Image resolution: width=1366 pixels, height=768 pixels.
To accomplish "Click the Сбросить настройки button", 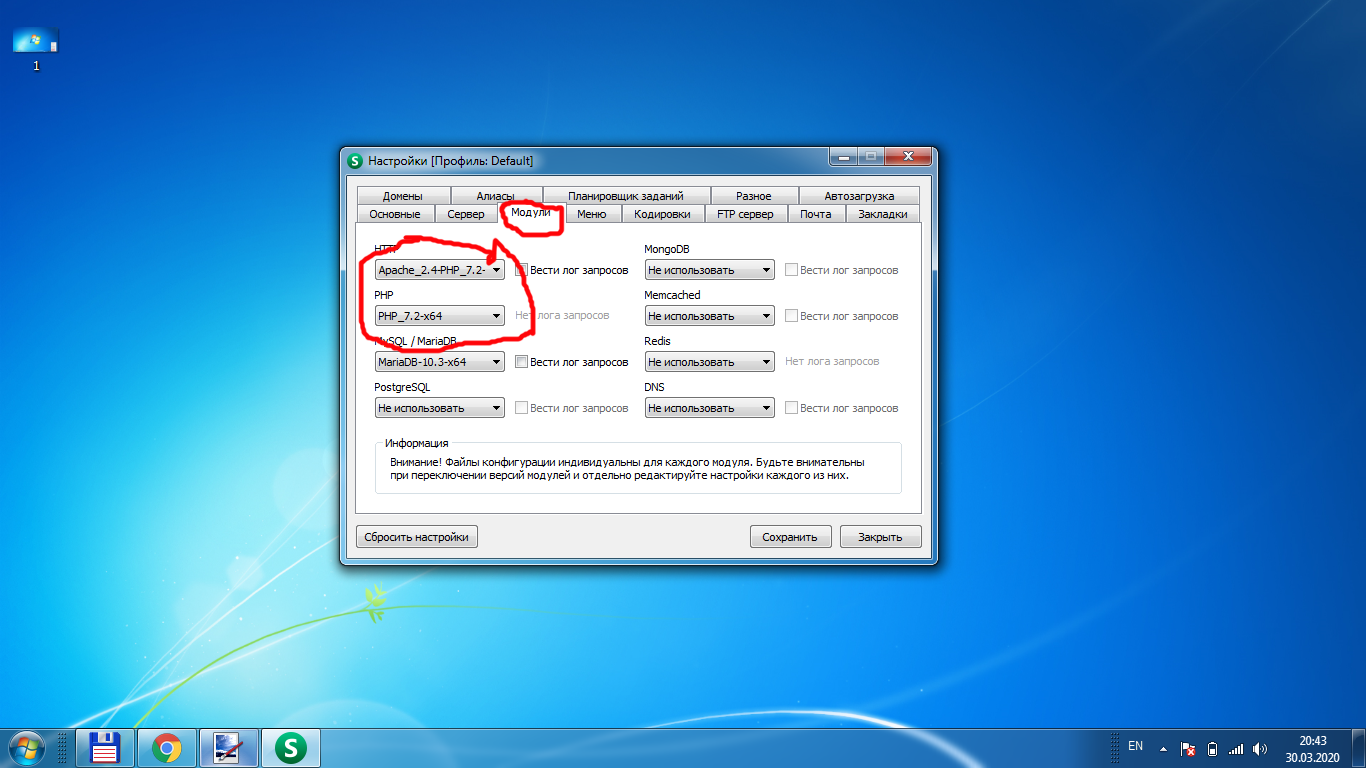I will pos(416,537).
